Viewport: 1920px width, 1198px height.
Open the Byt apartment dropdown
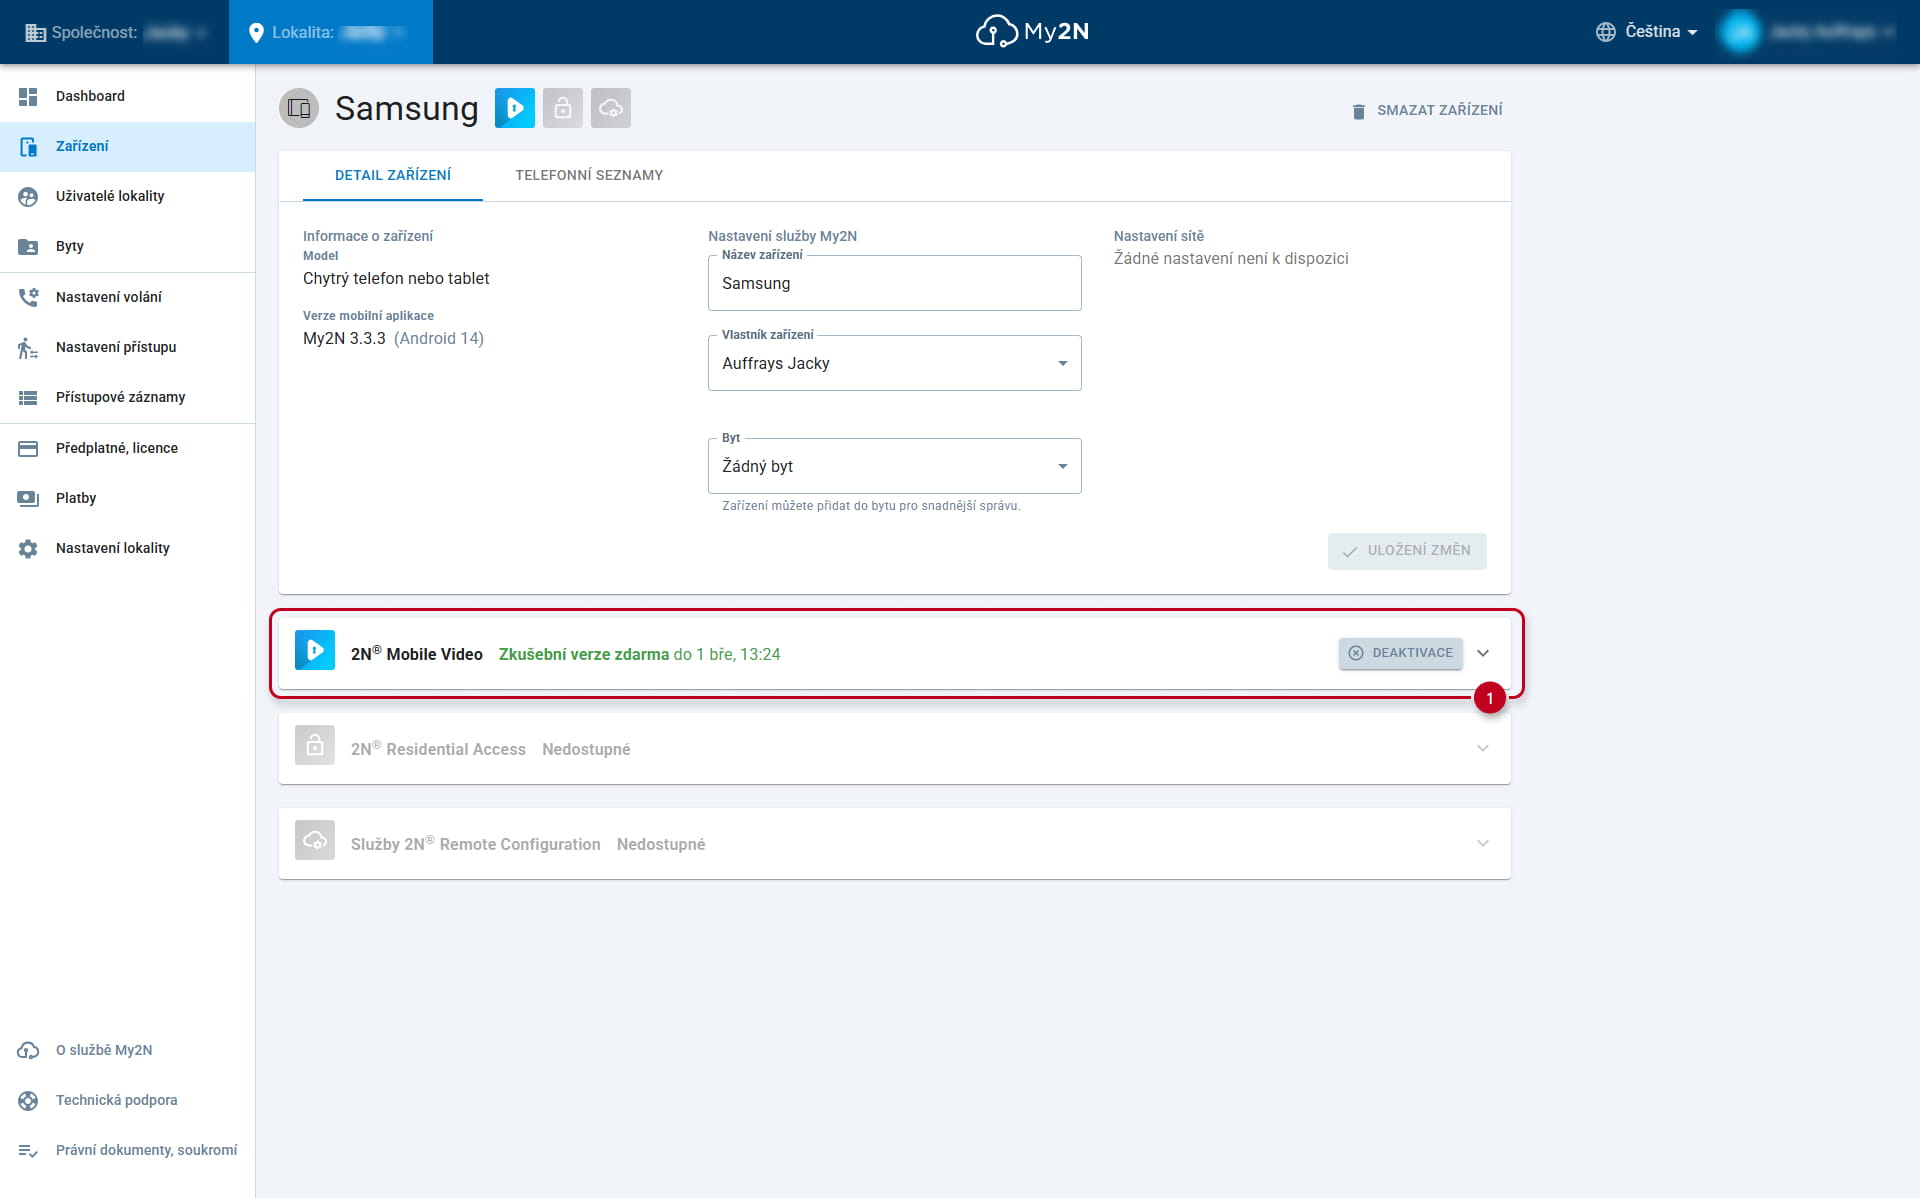(x=895, y=466)
